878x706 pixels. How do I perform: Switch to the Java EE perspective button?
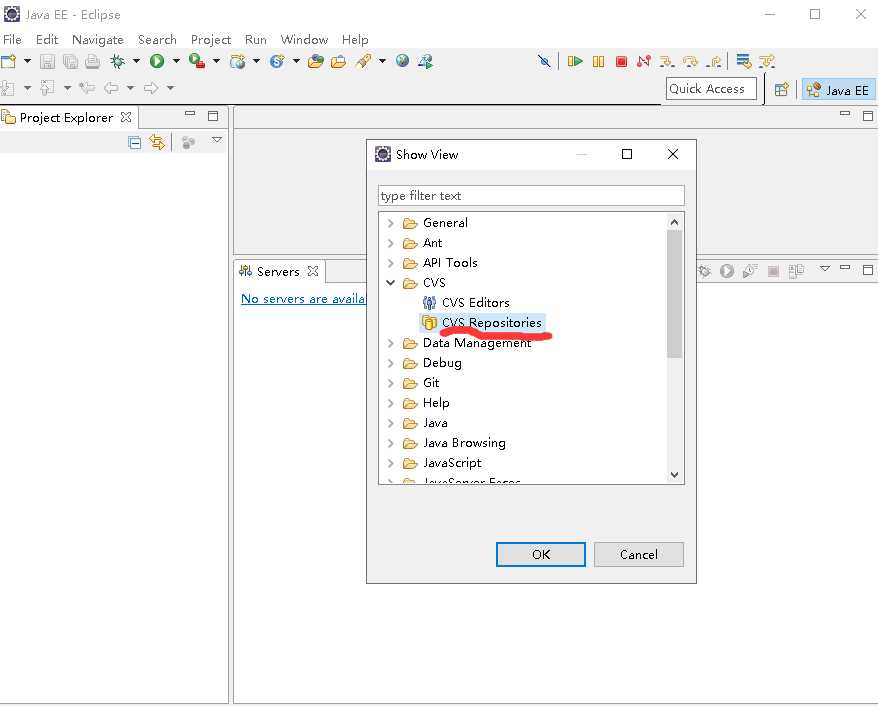coord(838,90)
